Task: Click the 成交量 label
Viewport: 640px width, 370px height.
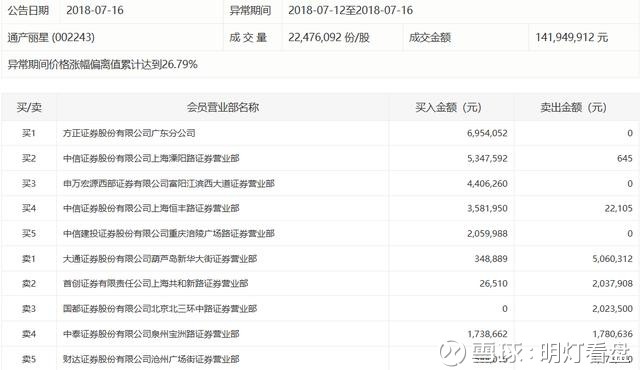Action: 248,38
